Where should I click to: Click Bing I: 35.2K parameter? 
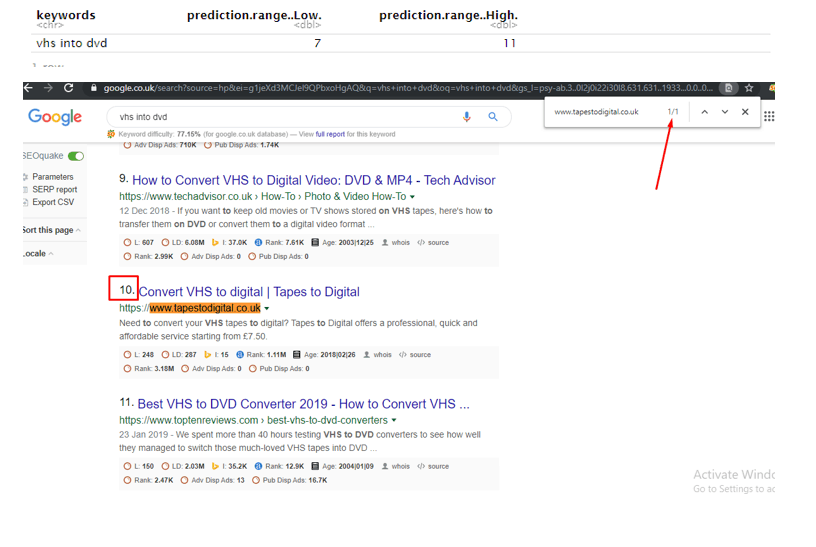pos(229,466)
